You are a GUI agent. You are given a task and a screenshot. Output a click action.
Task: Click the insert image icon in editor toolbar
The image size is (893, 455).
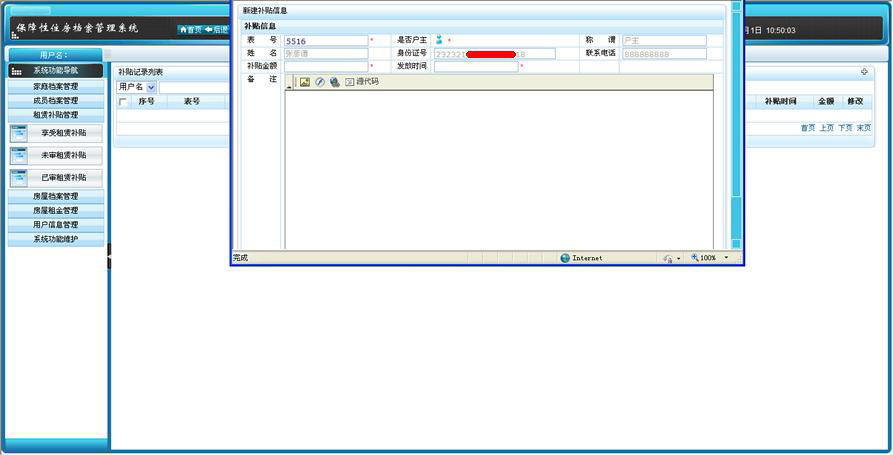(305, 82)
